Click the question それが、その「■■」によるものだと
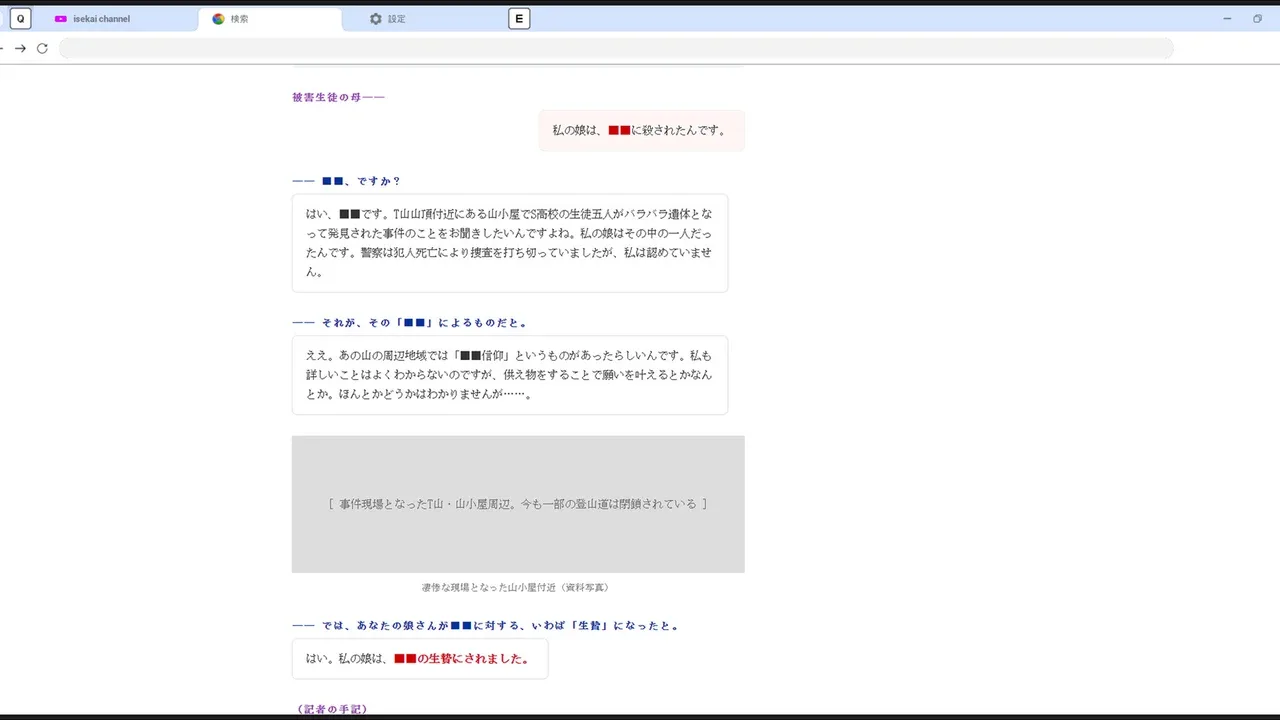 [410, 323]
